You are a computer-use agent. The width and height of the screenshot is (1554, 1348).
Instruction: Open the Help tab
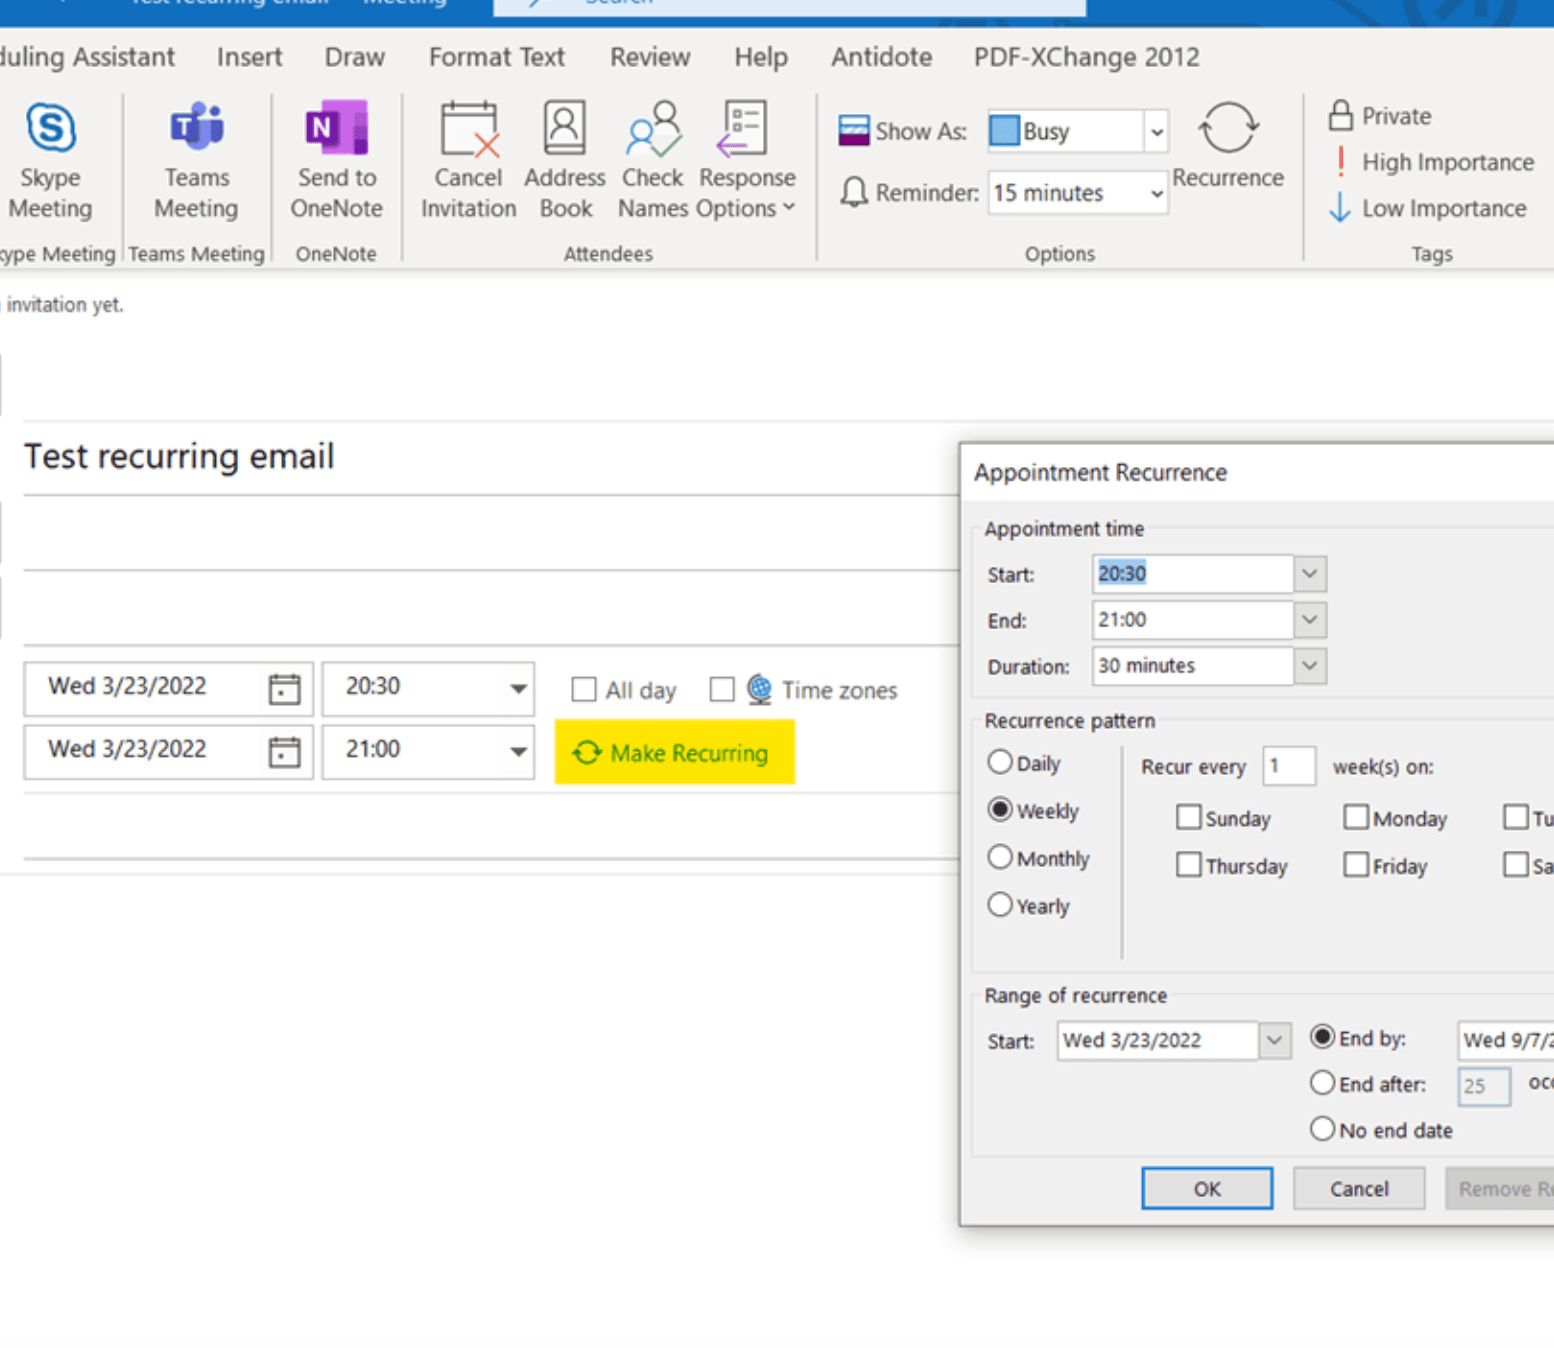click(761, 57)
